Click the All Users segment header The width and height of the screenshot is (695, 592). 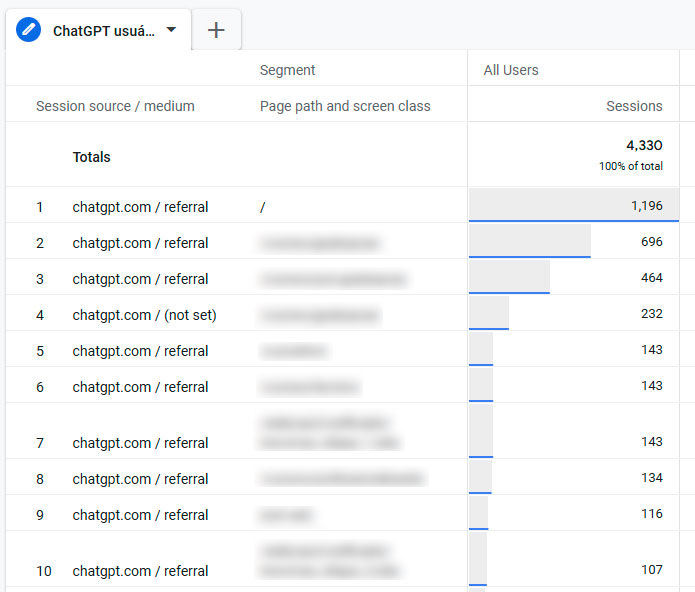click(x=511, y=70)
